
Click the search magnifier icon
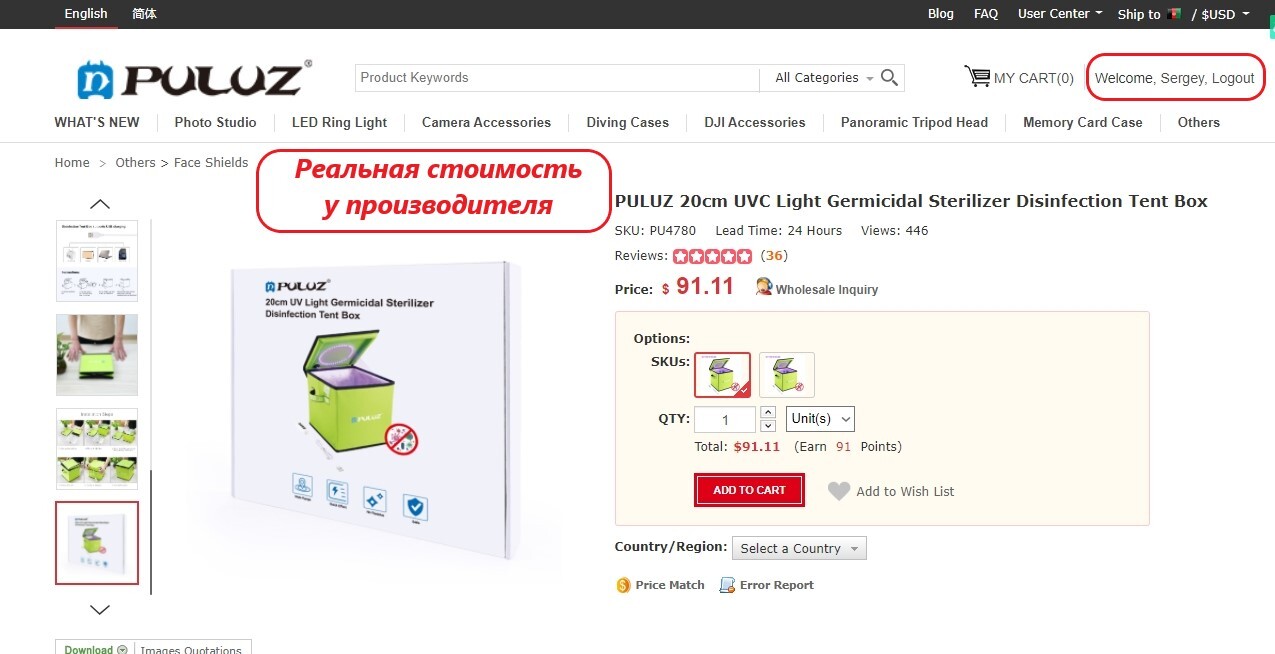tap(890, 77)
